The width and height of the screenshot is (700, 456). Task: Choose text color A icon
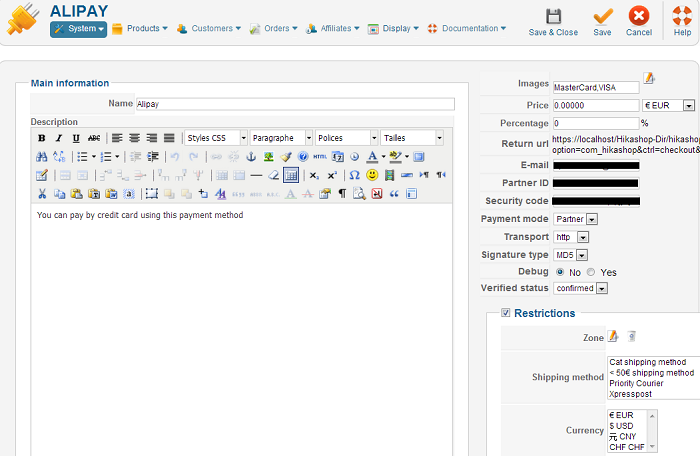(372, 157)
